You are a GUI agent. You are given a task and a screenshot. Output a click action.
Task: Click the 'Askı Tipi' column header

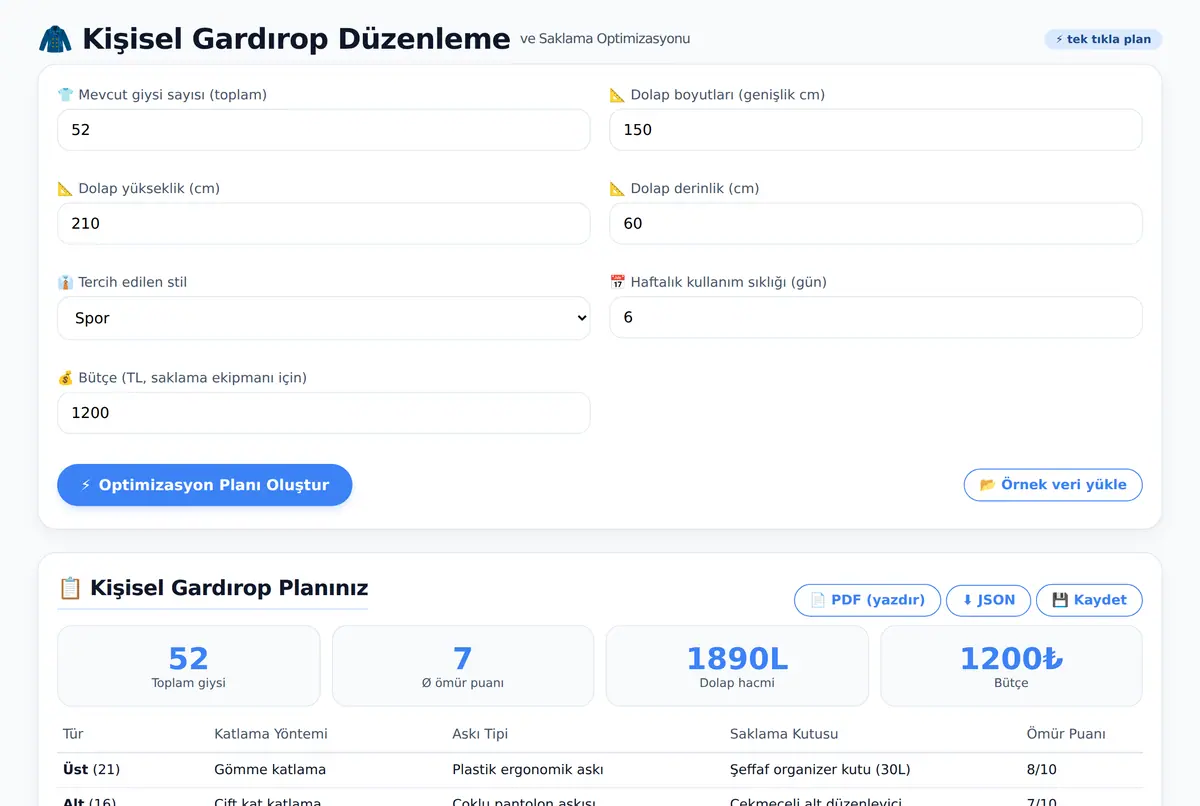coord(480,734)
